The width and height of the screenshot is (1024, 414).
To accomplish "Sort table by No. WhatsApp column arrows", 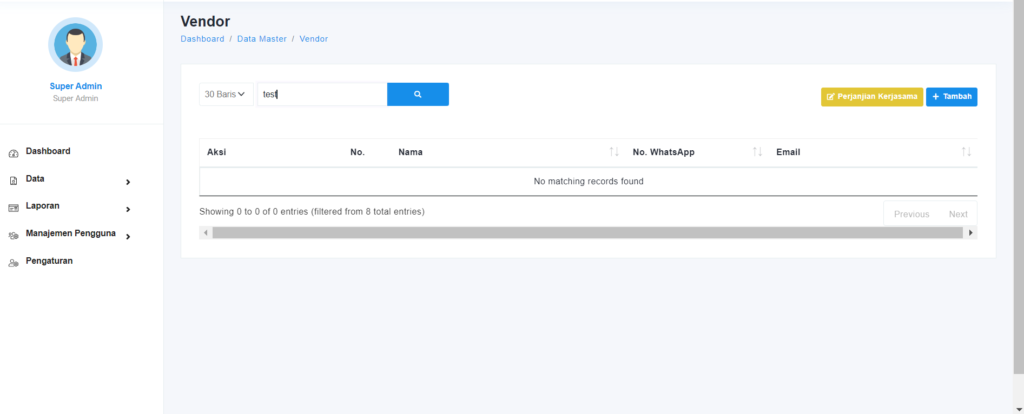I will (758, 152).
